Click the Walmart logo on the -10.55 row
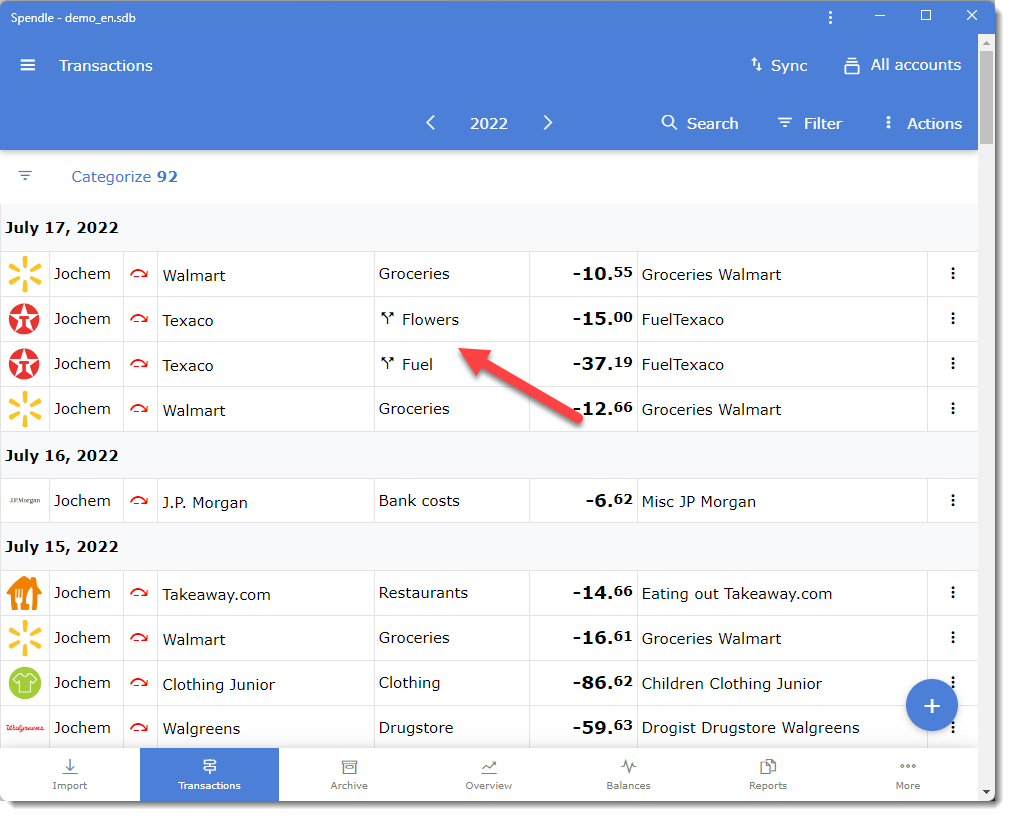Image resolution: width=1010 pixels, height=816 pixels. [24, 274]
